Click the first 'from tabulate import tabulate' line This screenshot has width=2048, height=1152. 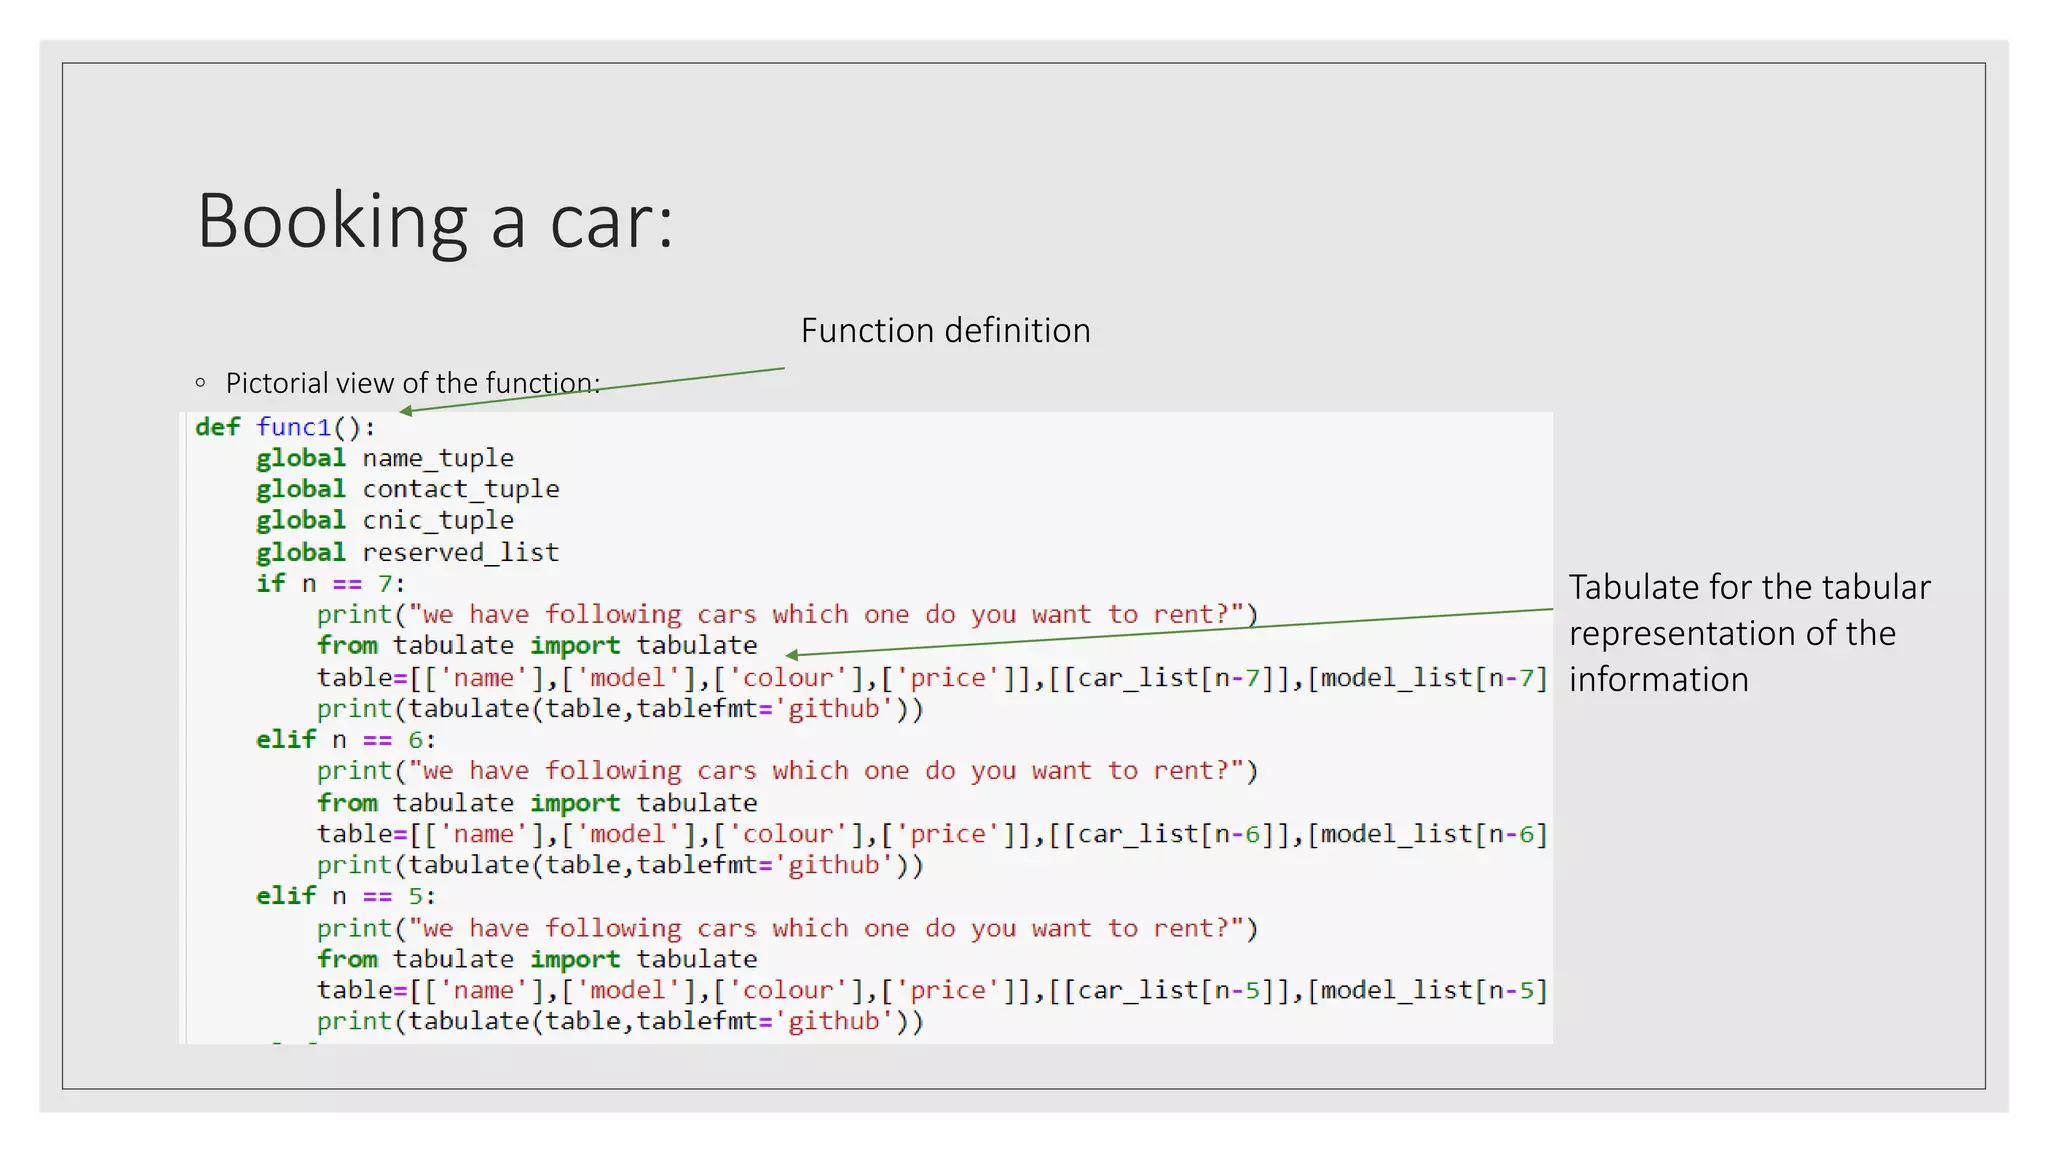(x=537, y=646)
